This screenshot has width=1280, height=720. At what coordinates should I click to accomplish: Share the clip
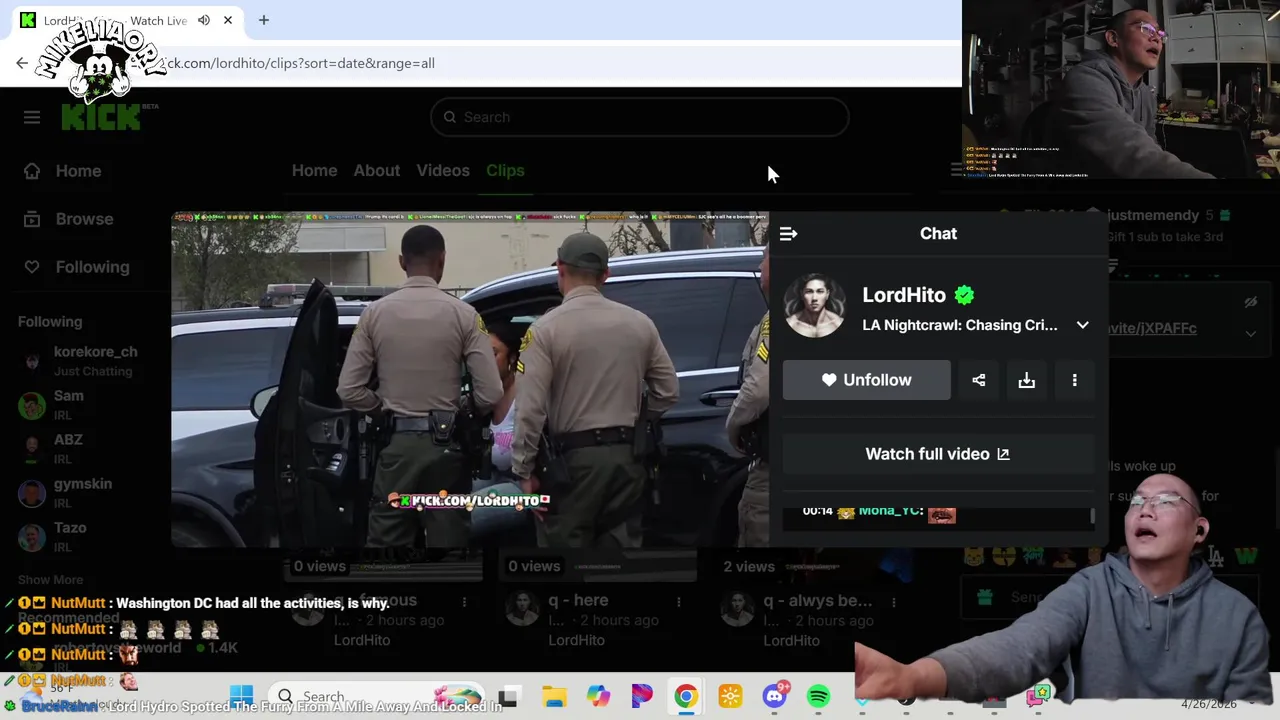[978, 380]
